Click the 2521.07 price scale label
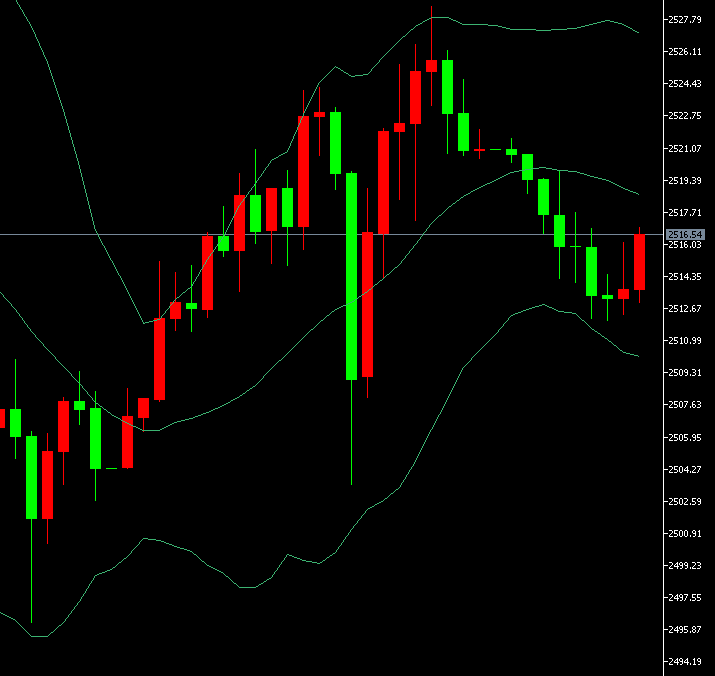This screenshot has width=715, height=676. pos(685,148)
